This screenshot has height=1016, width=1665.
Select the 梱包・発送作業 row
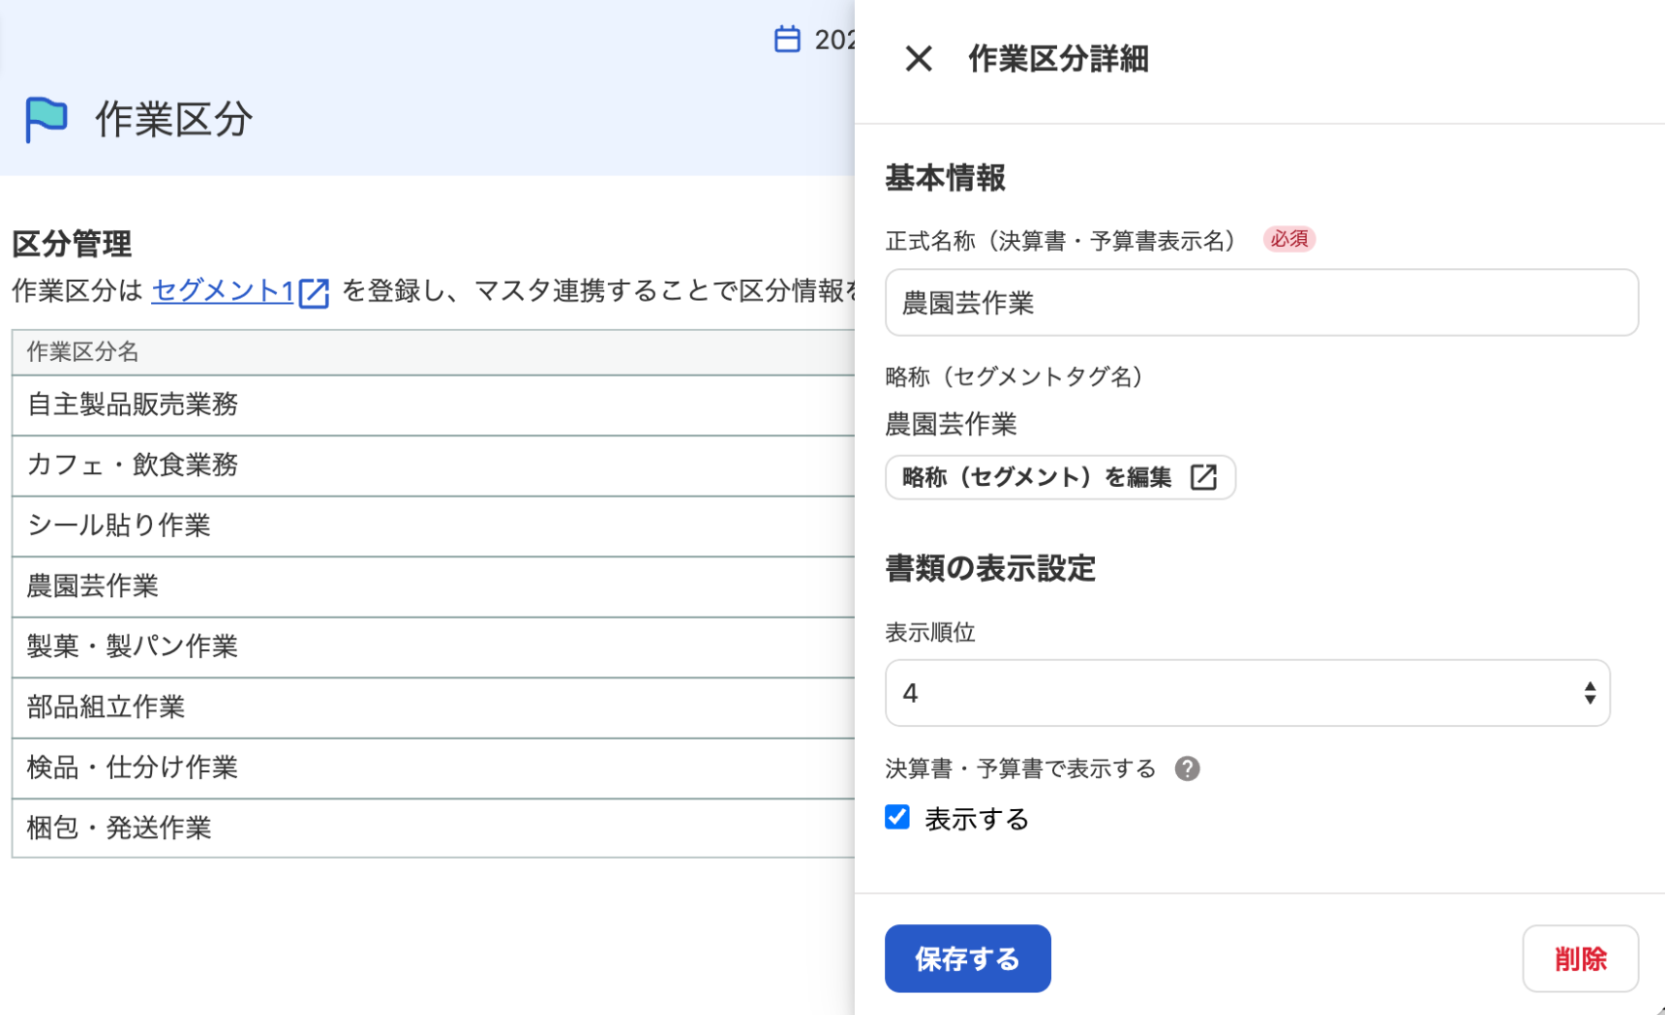click(x=433, y=828)
